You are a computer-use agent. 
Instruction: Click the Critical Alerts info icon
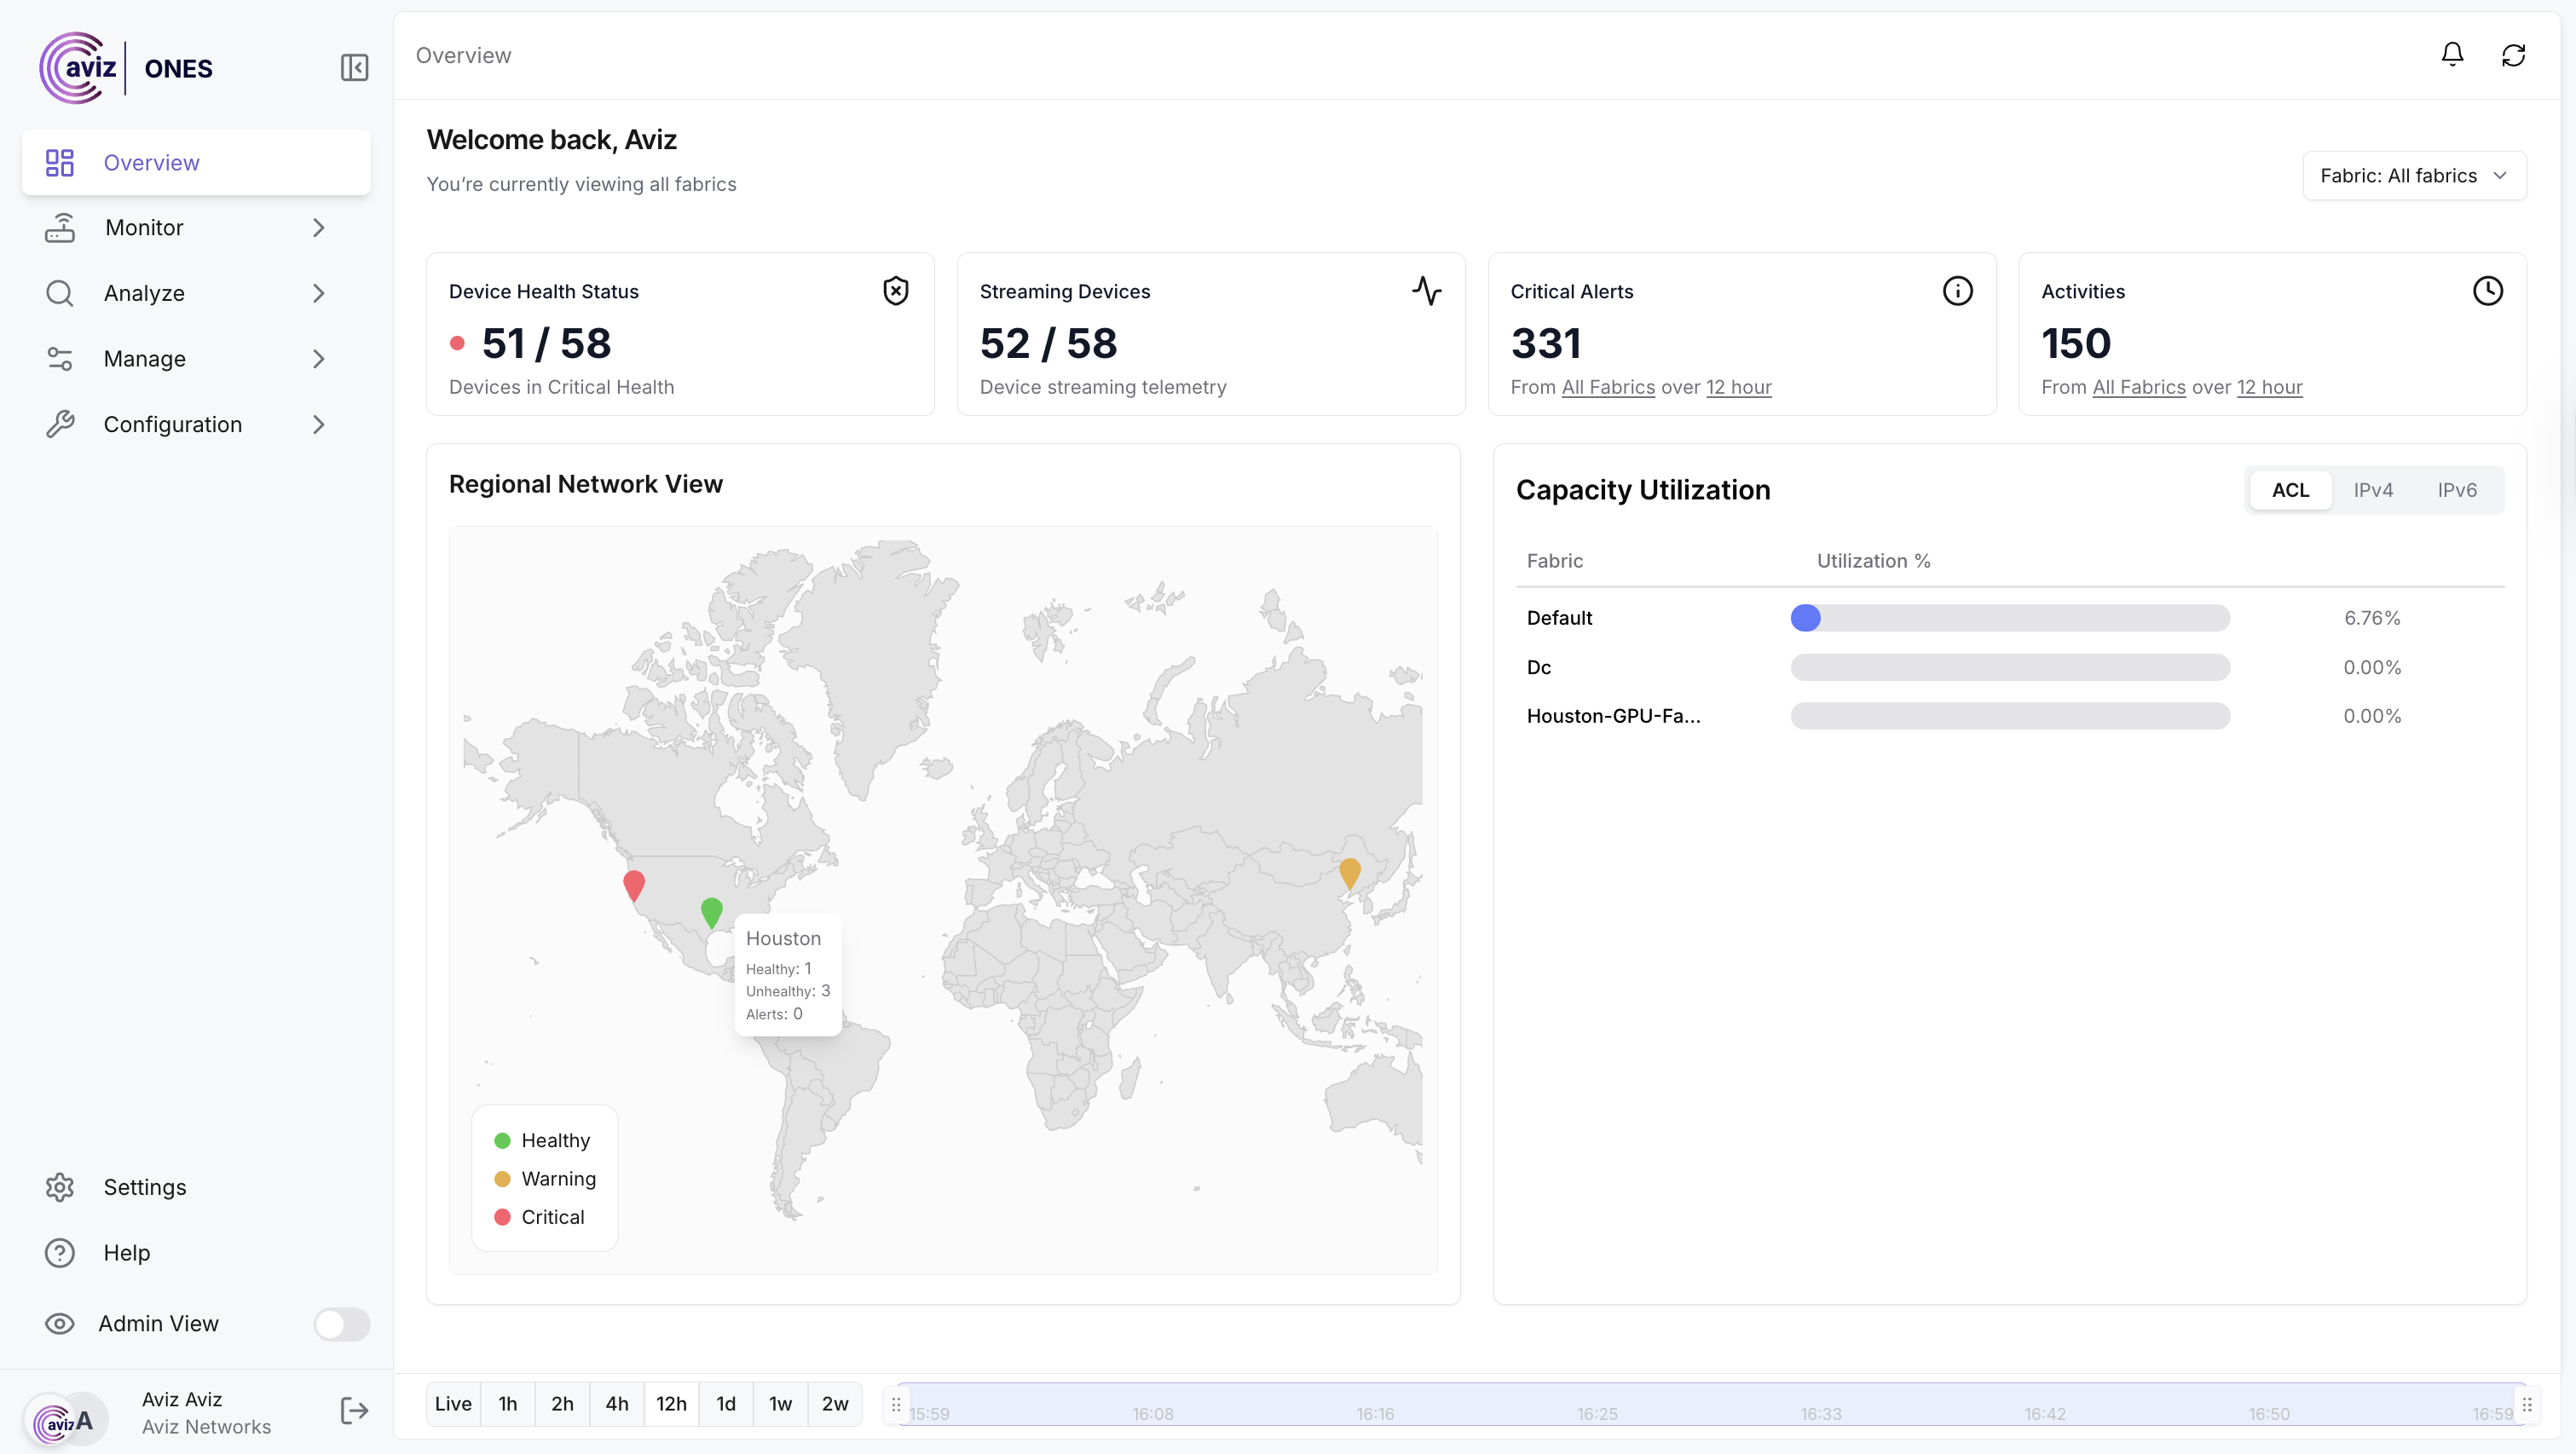coord(1957,291)
